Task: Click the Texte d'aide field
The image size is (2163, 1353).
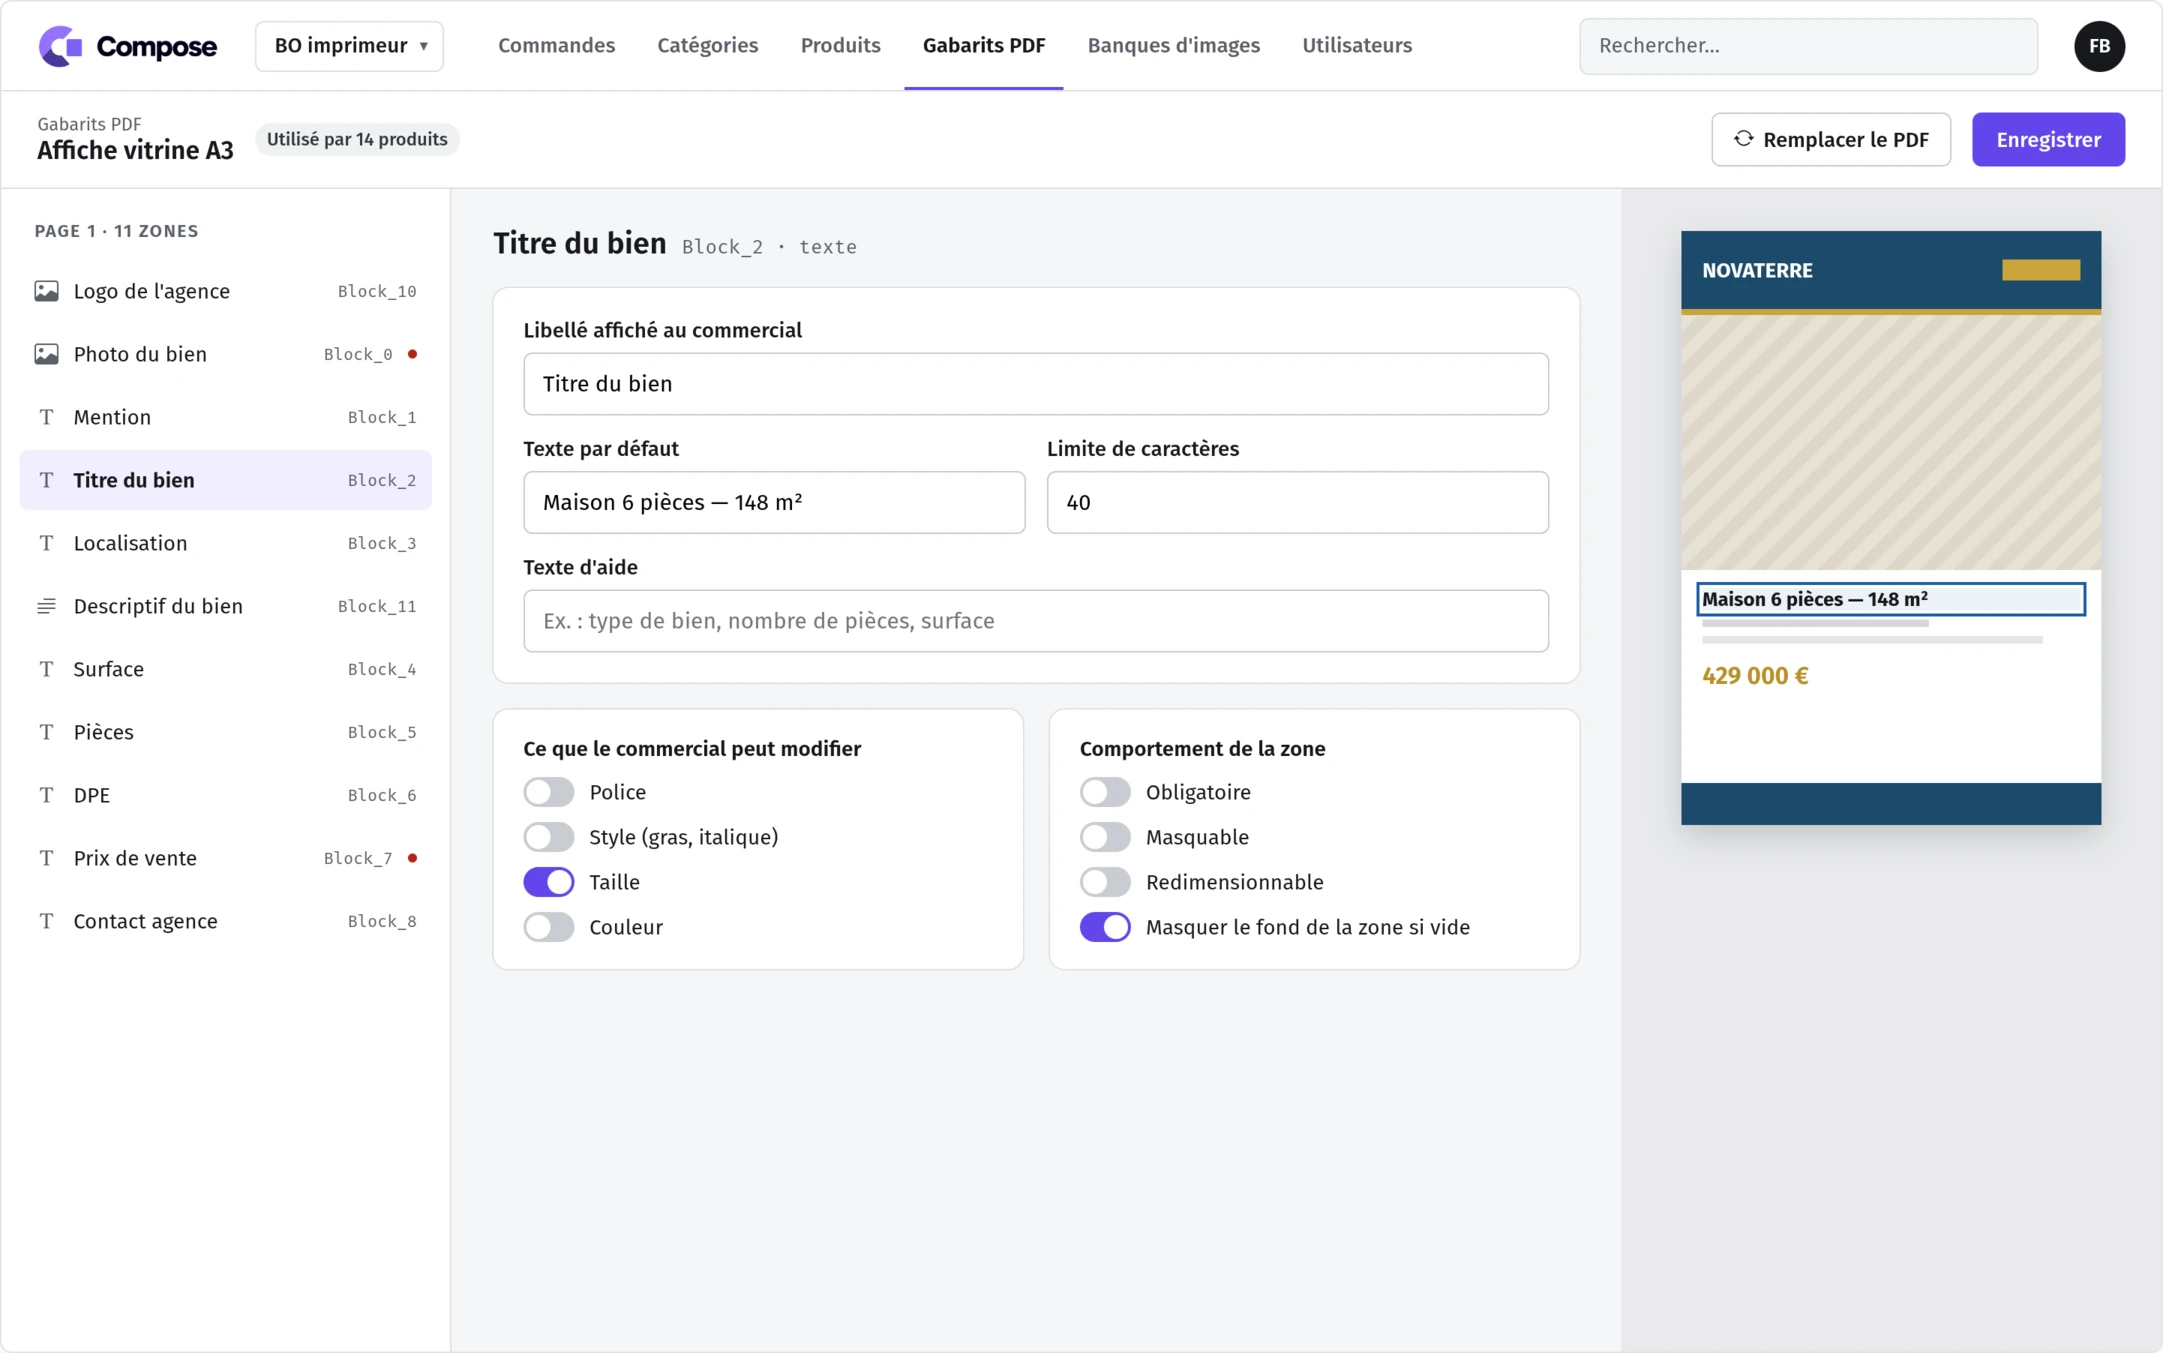Action: pos(1036,621)
